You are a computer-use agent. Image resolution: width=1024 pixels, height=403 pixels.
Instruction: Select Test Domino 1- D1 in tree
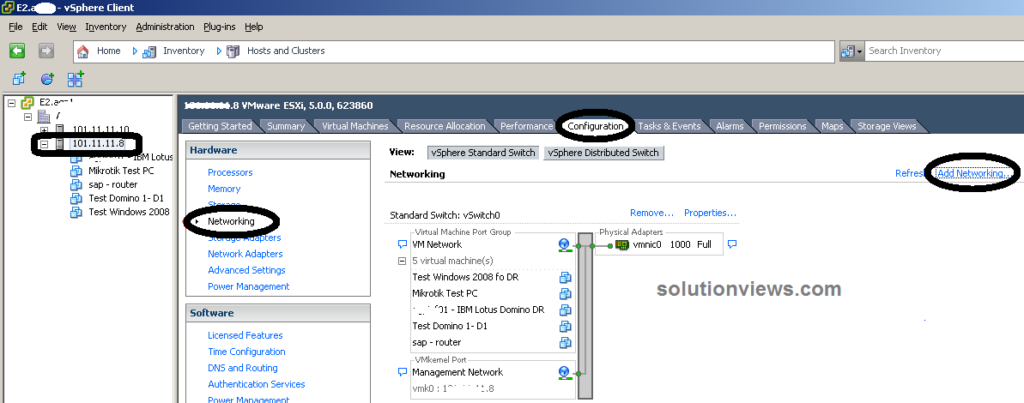(x=125, y=198)
